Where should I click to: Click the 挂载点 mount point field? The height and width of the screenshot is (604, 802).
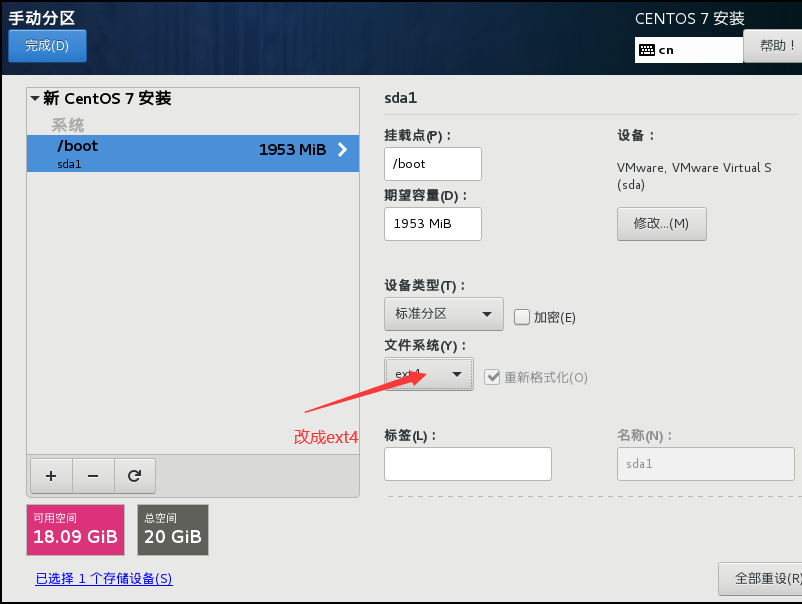pos(432,164)
